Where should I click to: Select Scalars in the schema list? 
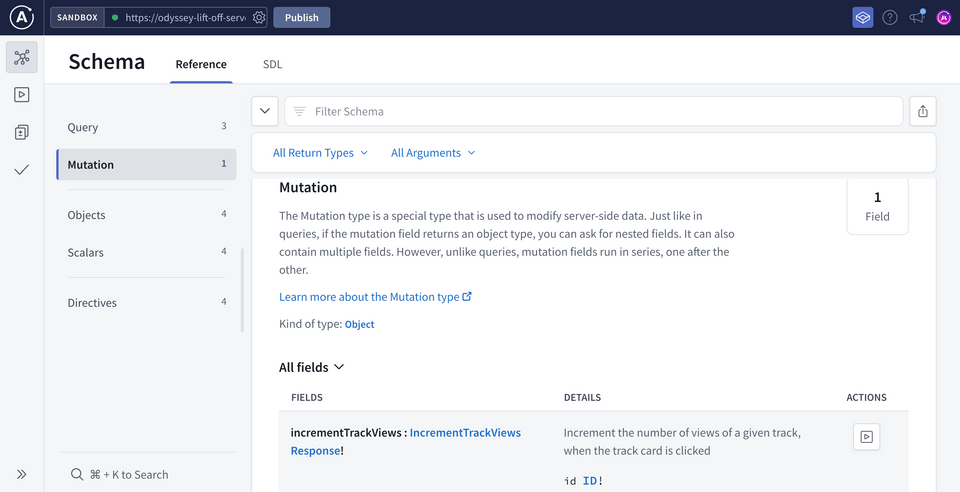[x=146, y=252]
